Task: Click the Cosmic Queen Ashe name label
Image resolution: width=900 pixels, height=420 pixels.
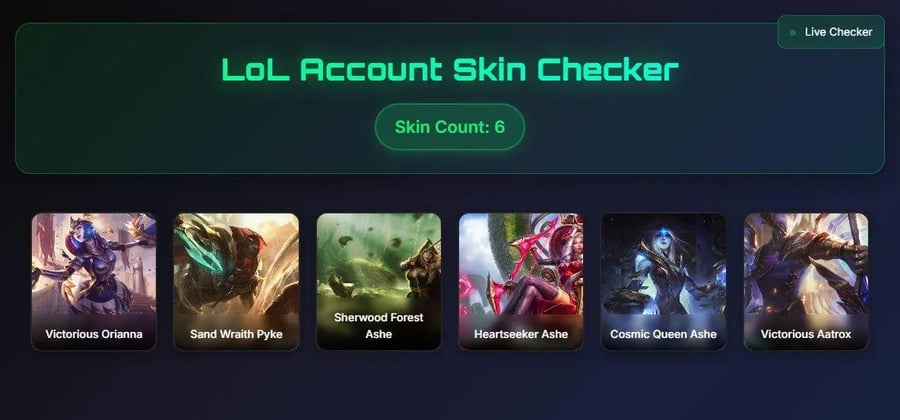Action: click(x=664, y=334)
